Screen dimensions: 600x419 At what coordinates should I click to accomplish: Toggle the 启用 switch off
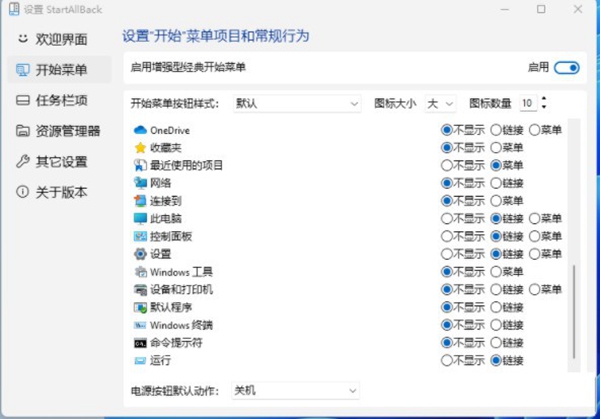click(x=567, y=68)
